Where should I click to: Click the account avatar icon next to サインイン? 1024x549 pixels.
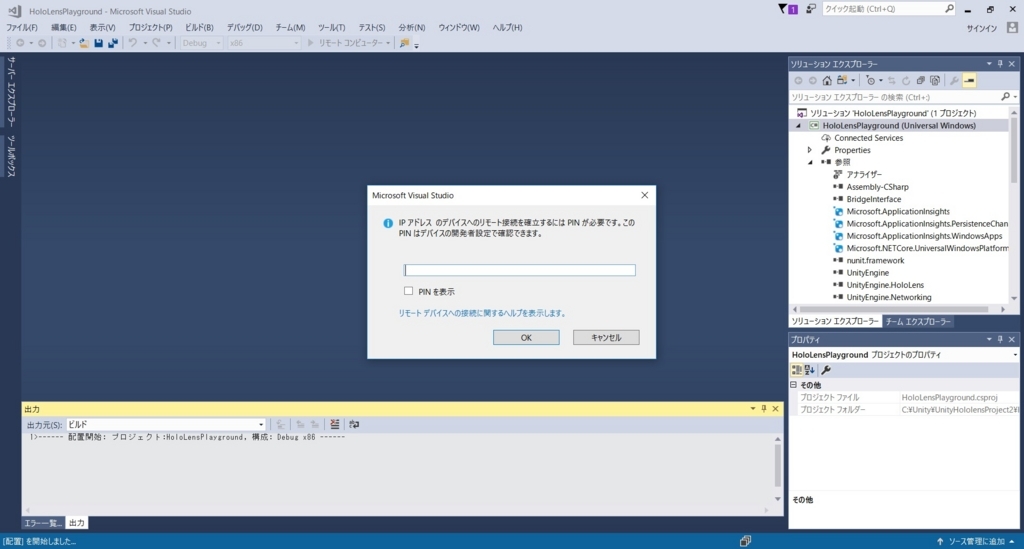click(1012, 27)
